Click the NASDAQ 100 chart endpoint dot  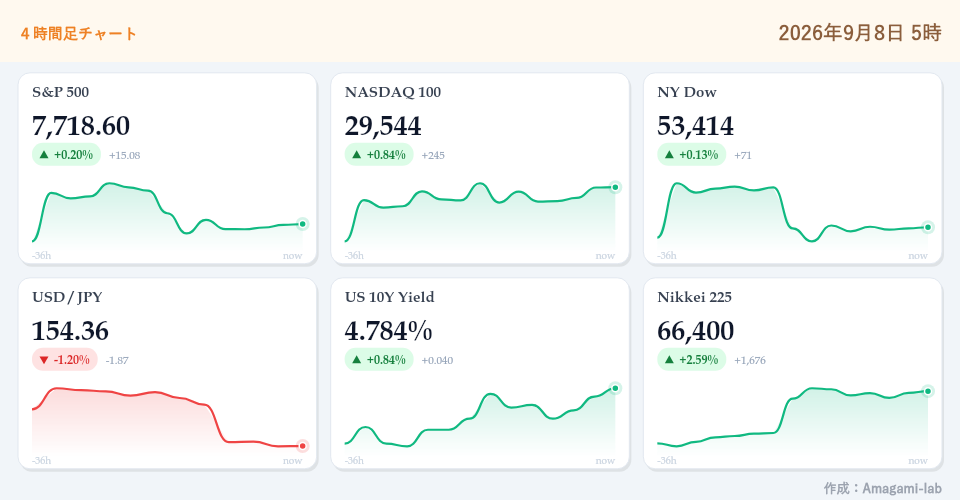(615, 187)
